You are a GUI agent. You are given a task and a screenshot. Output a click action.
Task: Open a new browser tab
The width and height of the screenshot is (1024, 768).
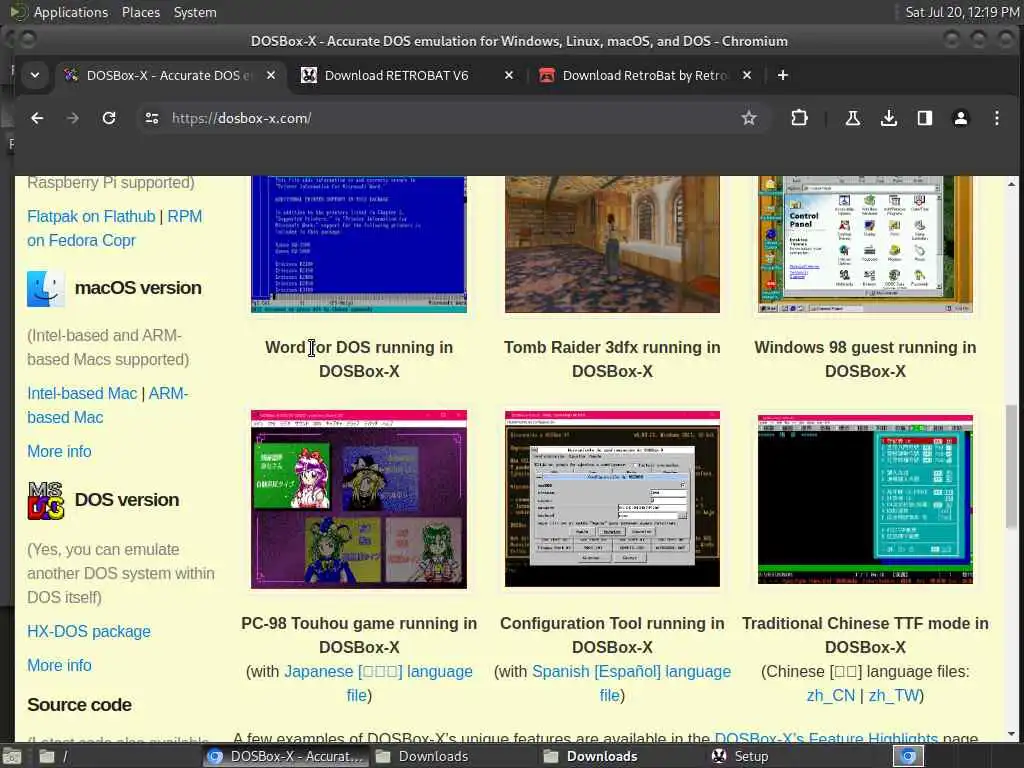[782, 75]
